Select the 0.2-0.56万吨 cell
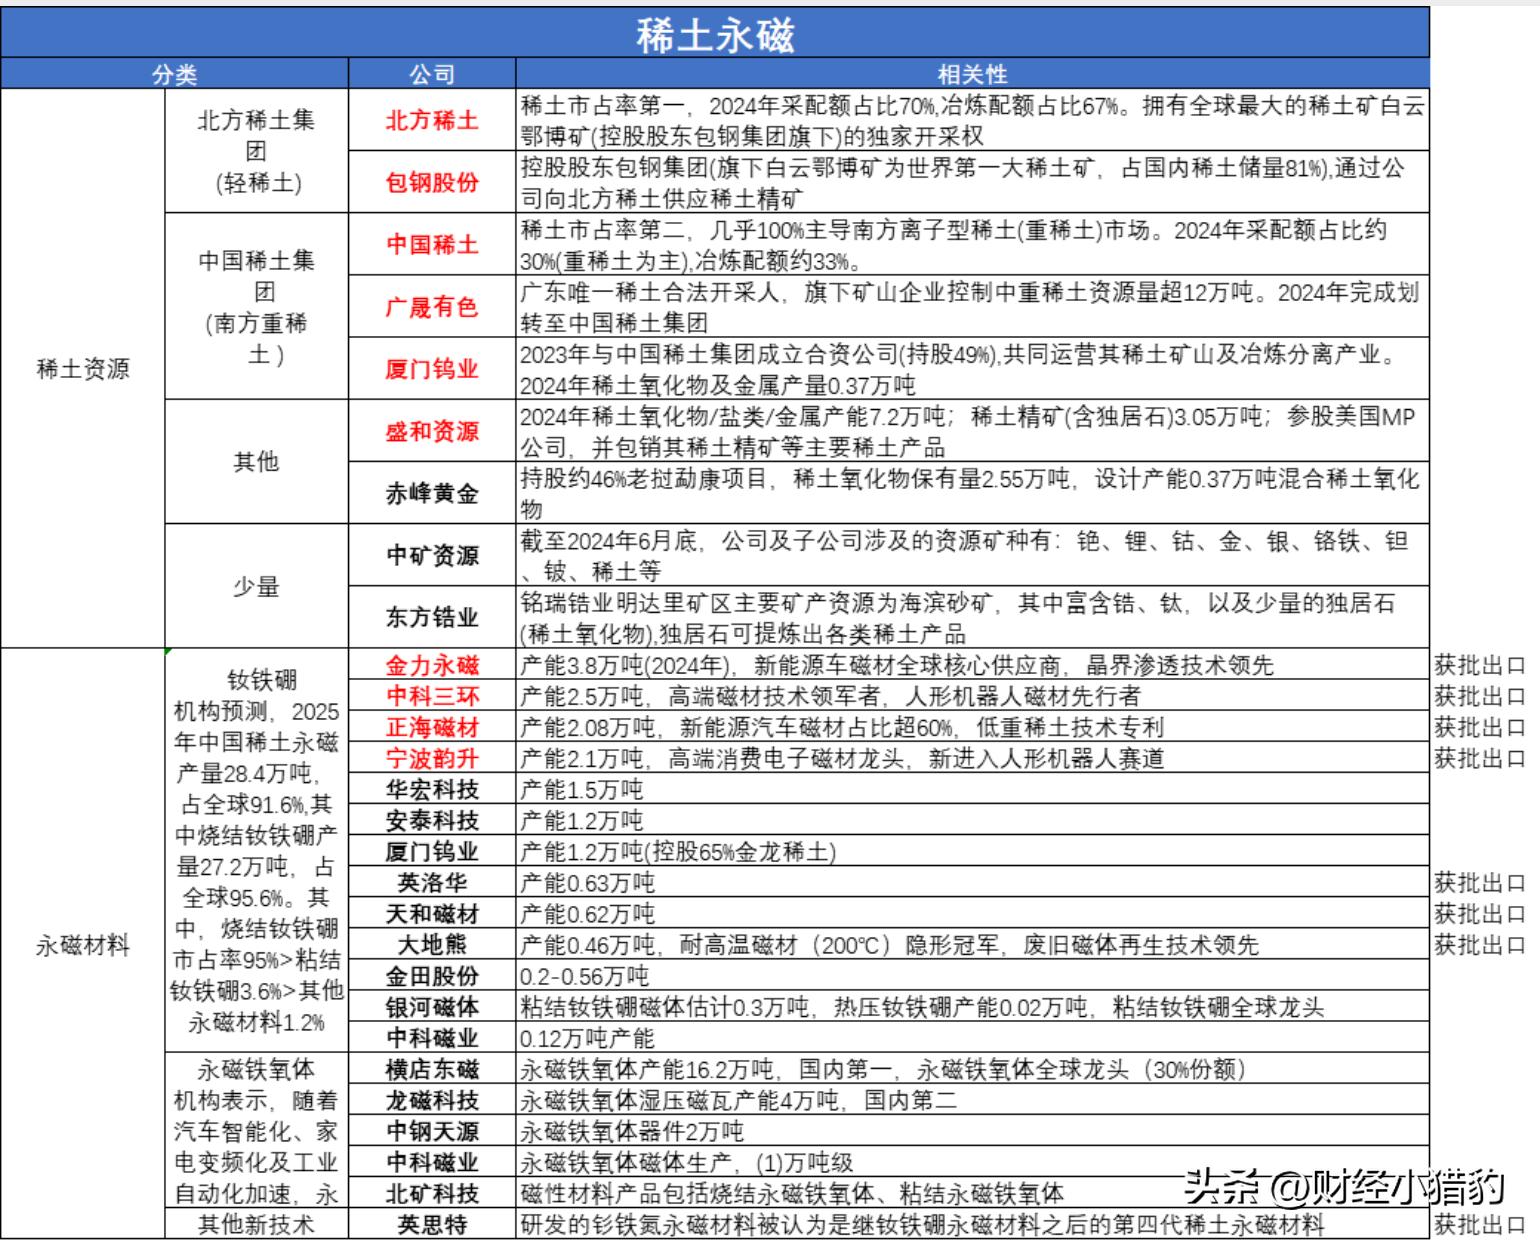Screen dimensions: 1540x1241 [973, 975]
